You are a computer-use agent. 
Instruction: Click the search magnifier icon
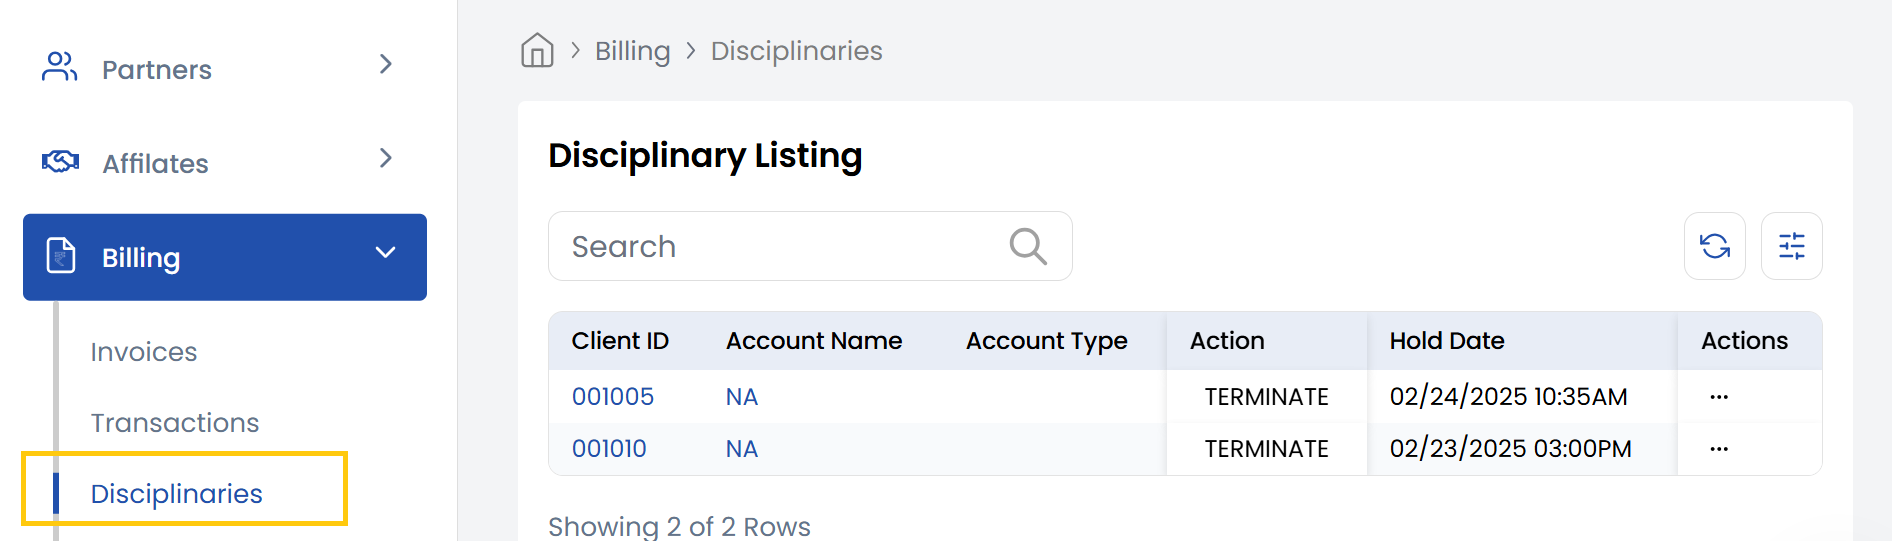coord(1027,246)
